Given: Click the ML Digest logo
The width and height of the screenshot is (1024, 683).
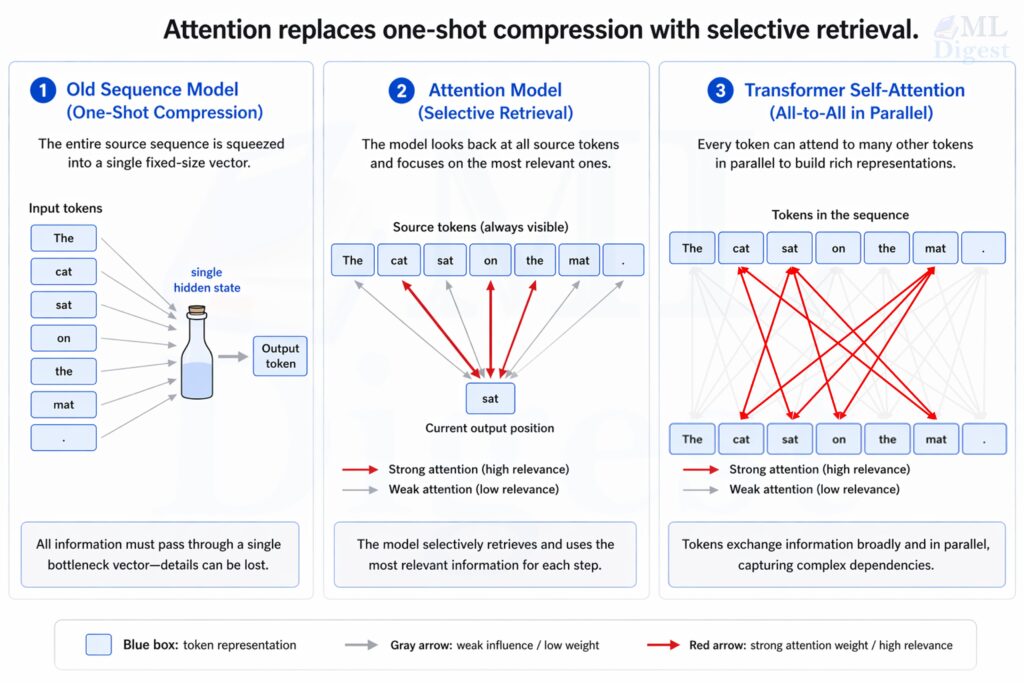Looking at the screenshot, I should 969,40.
